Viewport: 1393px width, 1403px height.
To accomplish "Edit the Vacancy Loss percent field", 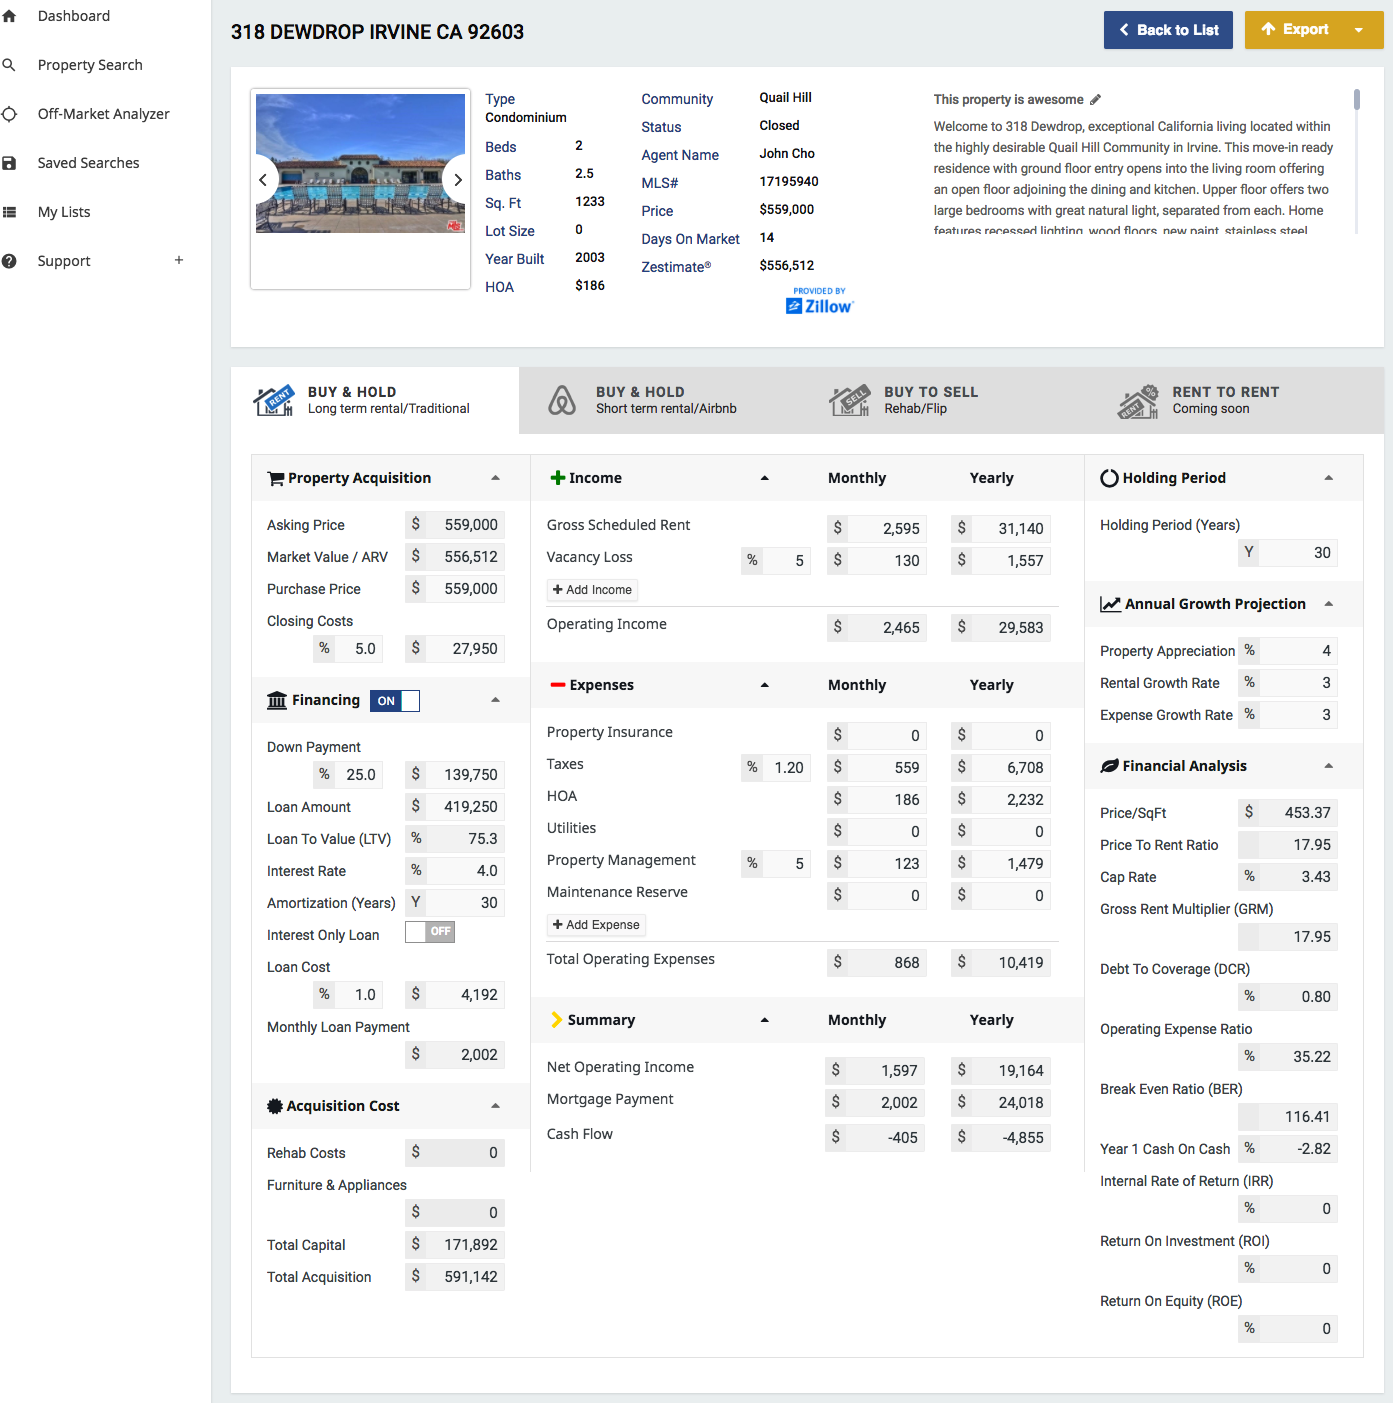I will pos(786,561).
